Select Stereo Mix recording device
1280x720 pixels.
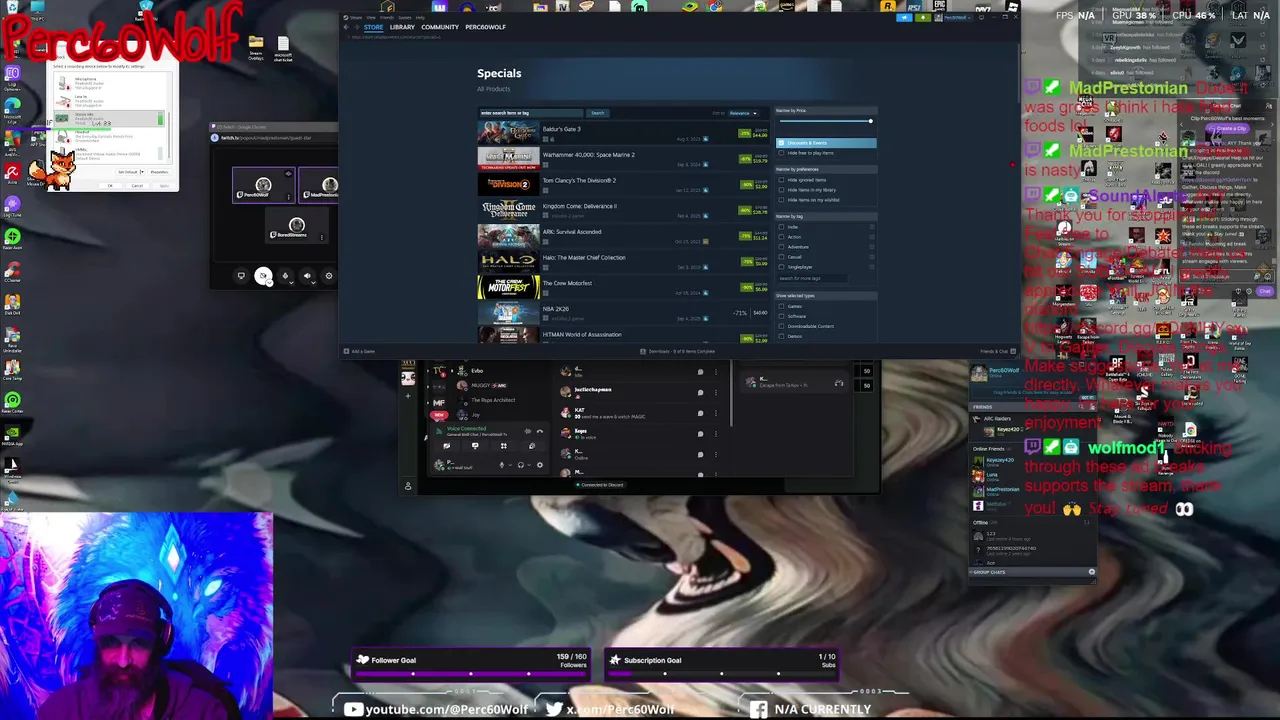[110, 118]
